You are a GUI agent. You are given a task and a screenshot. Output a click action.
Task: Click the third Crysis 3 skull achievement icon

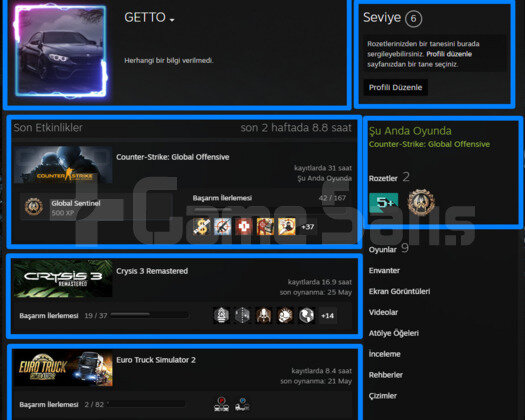click(x=264, y=316)
